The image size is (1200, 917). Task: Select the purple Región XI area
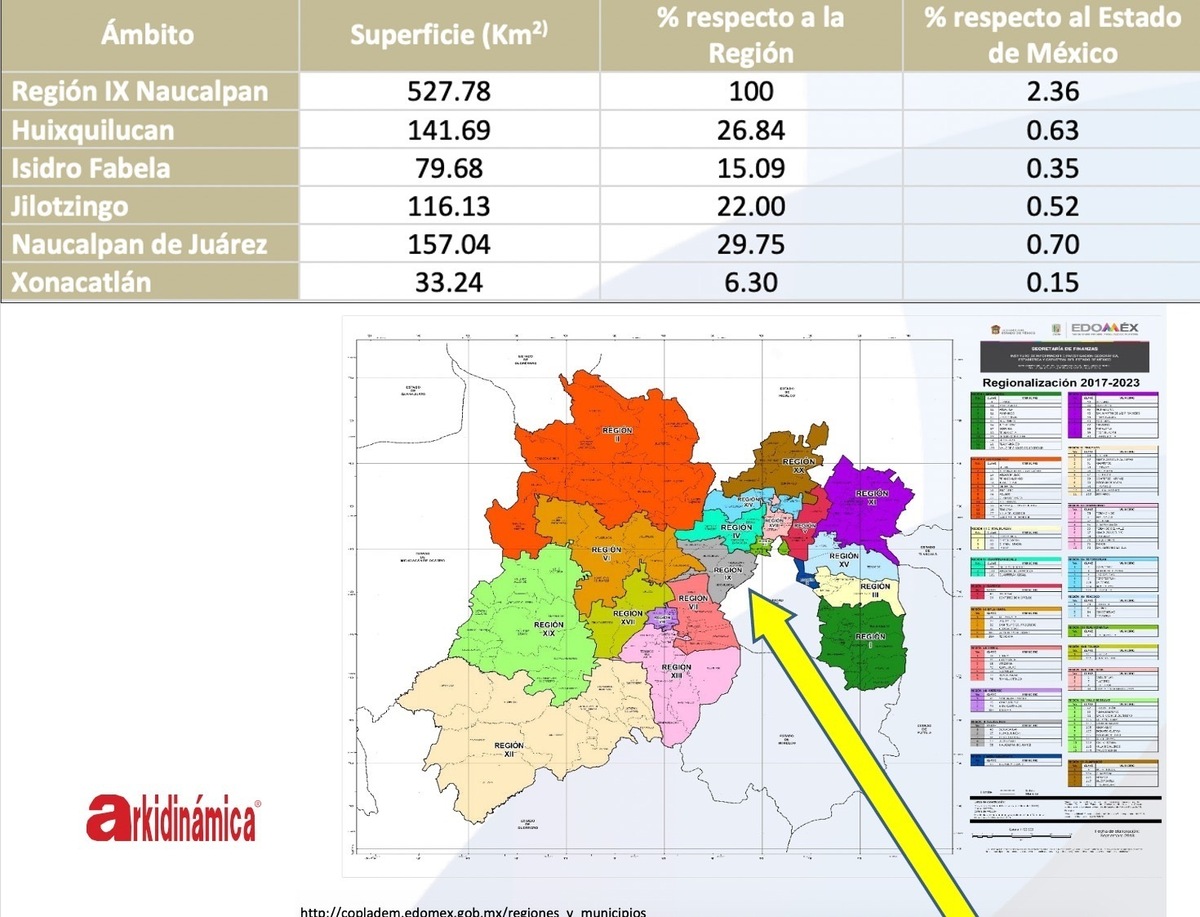tap(868, 500)
